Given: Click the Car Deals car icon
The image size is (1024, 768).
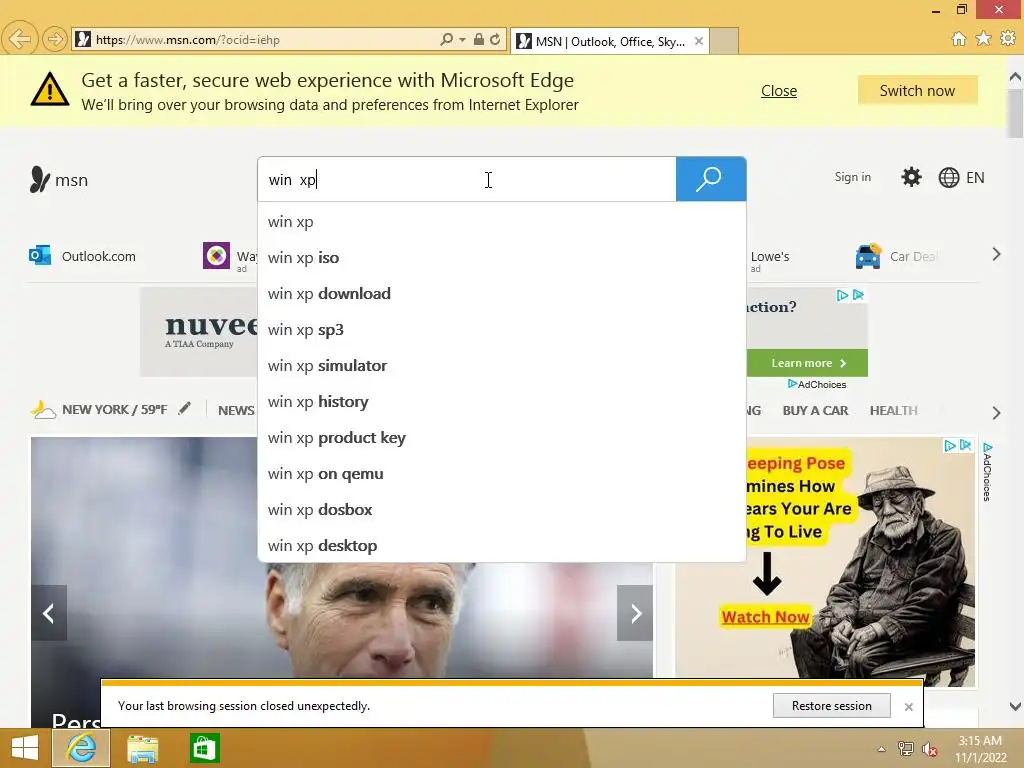Looking at the screenshot, I should [868, 256].
